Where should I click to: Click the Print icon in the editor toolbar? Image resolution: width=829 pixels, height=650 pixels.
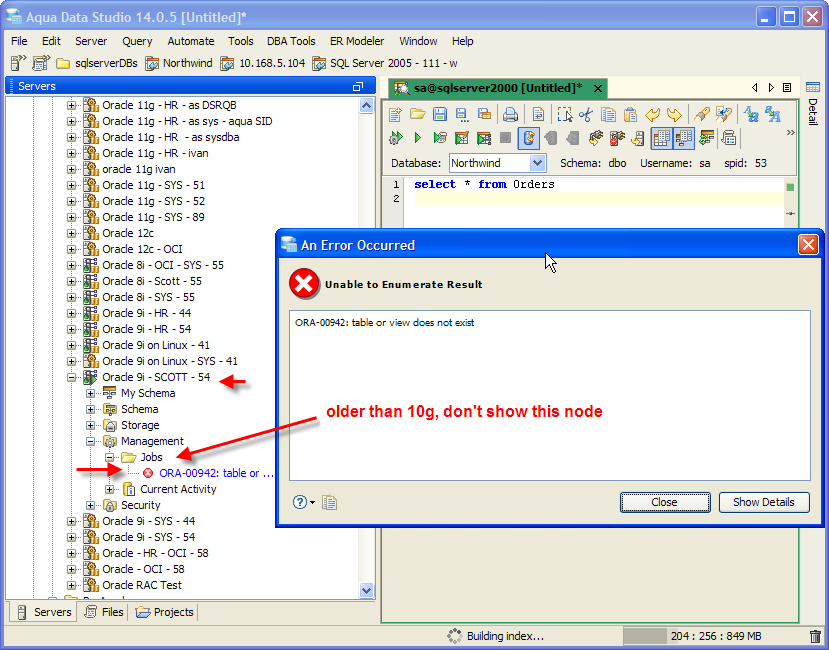click(510, 114)
